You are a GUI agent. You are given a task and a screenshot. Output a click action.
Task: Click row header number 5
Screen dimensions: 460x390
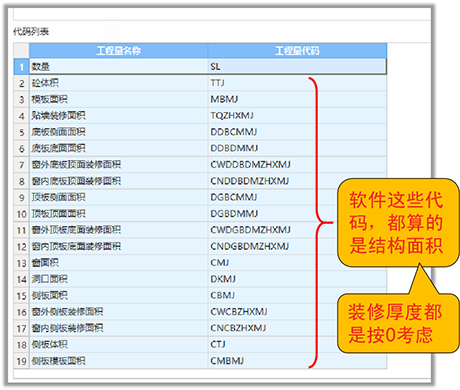point(22,132)
